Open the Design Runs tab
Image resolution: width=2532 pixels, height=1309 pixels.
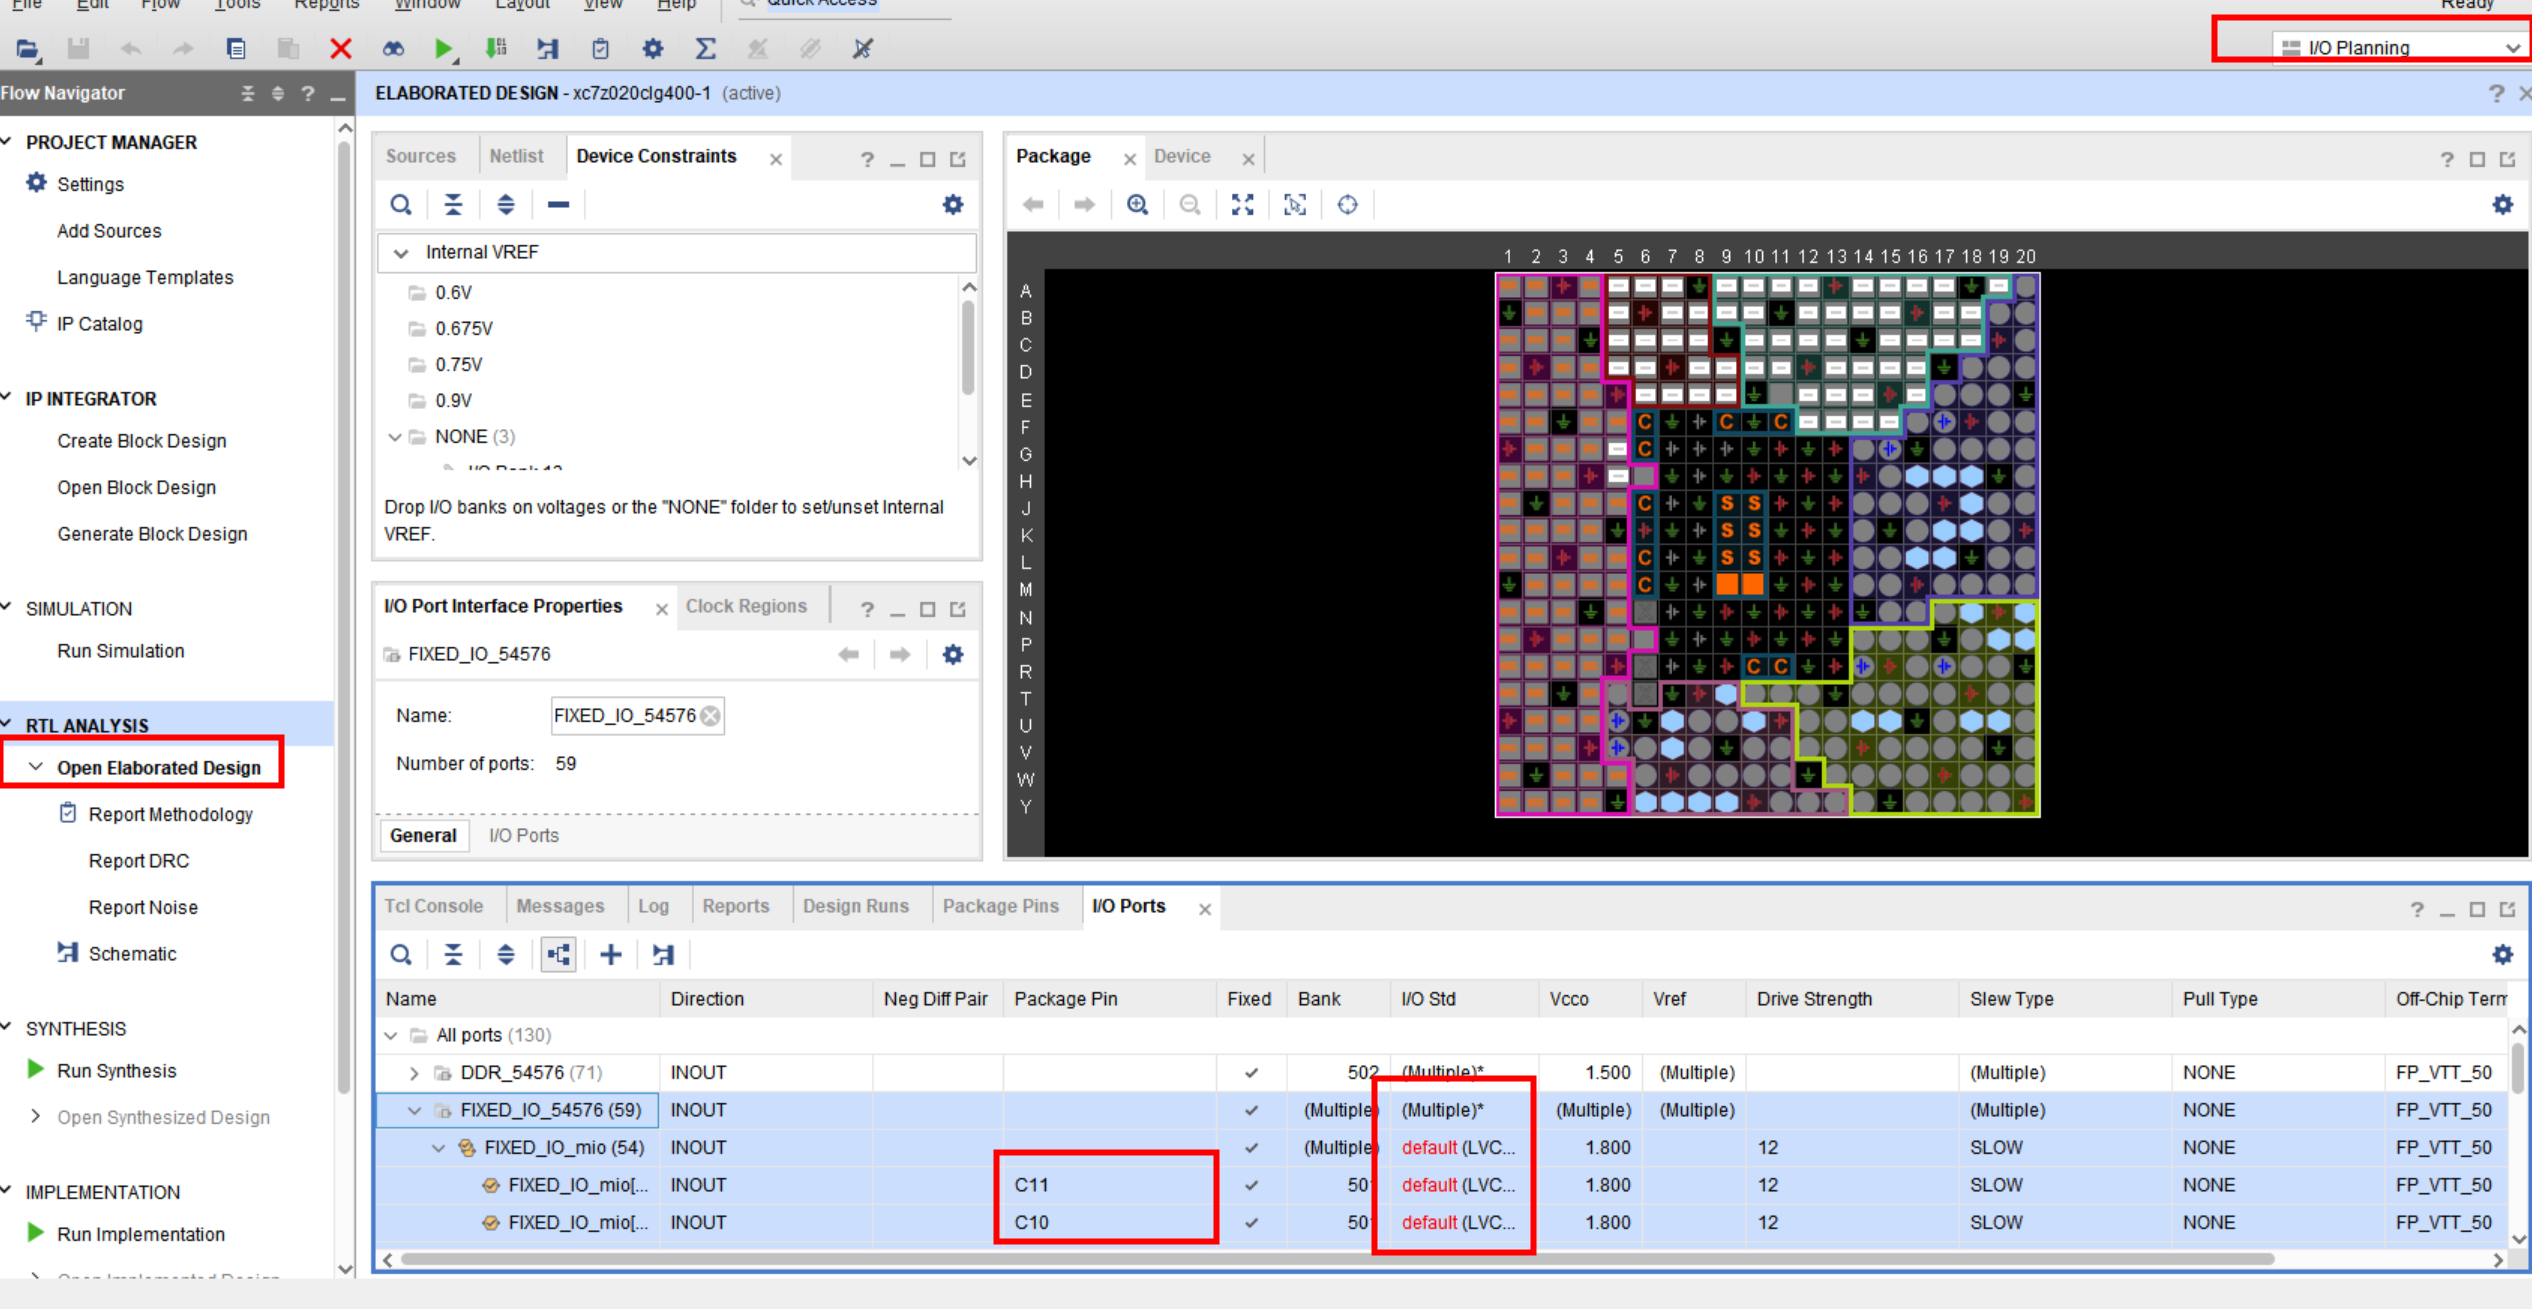[x=856, y=906]
